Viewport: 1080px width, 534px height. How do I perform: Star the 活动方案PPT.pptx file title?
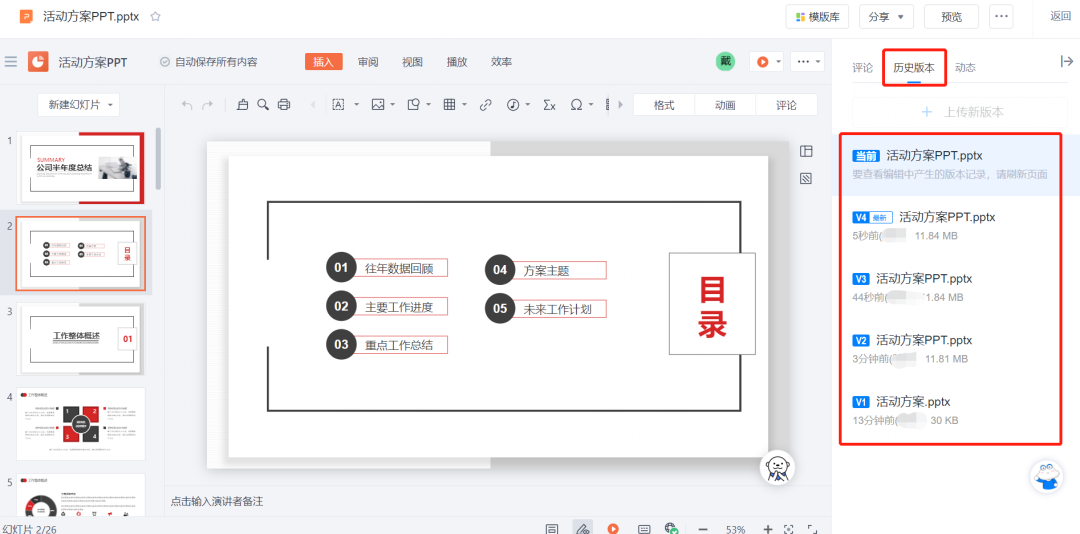(156, 17)
